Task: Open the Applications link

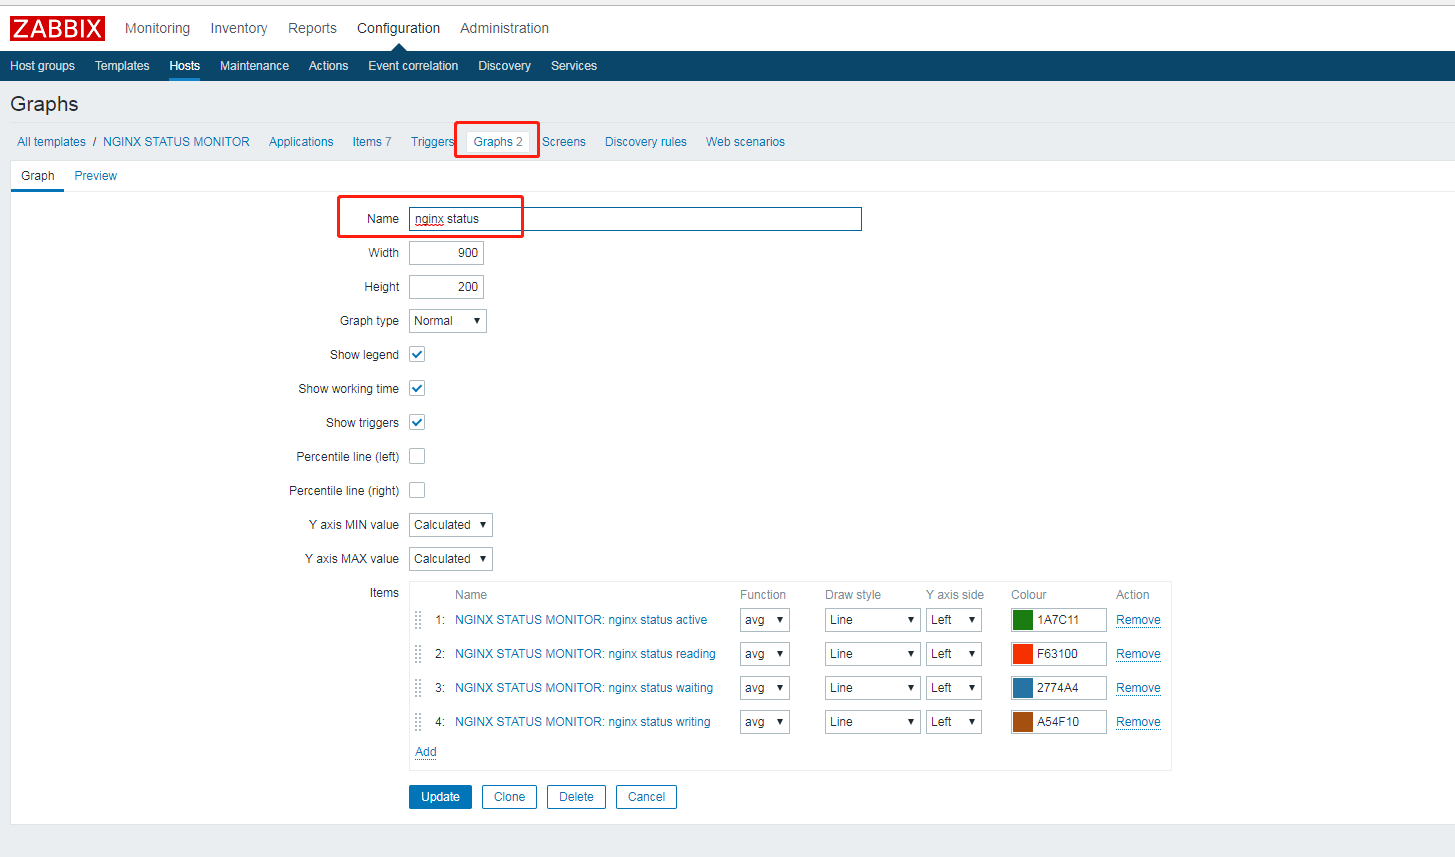Action: coord(301,142)
